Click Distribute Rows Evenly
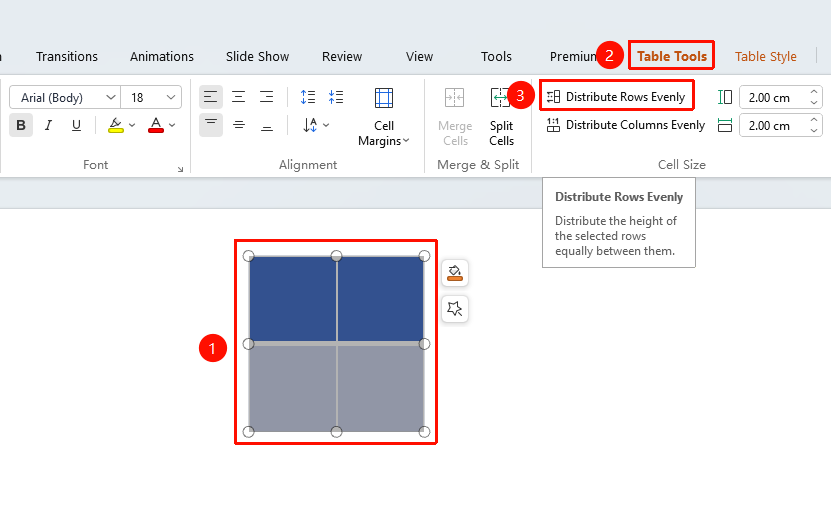This screenshot has width=831, height=510. click(x=616, y=96)
